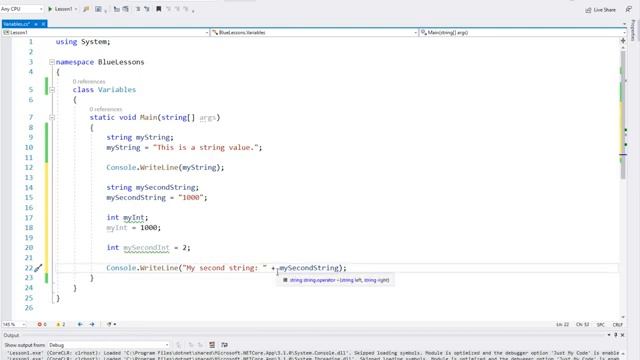Close the Variables.cs tab
Screen dimensions: 640x360
point(43,24)
